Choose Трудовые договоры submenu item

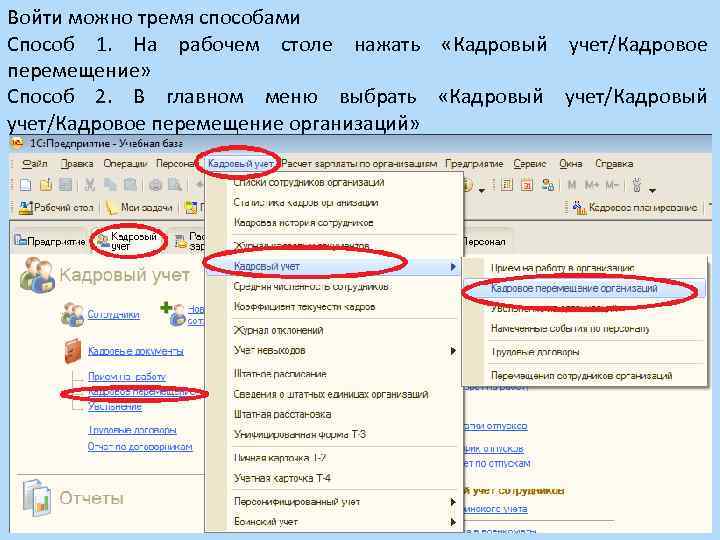click(535, 352)
